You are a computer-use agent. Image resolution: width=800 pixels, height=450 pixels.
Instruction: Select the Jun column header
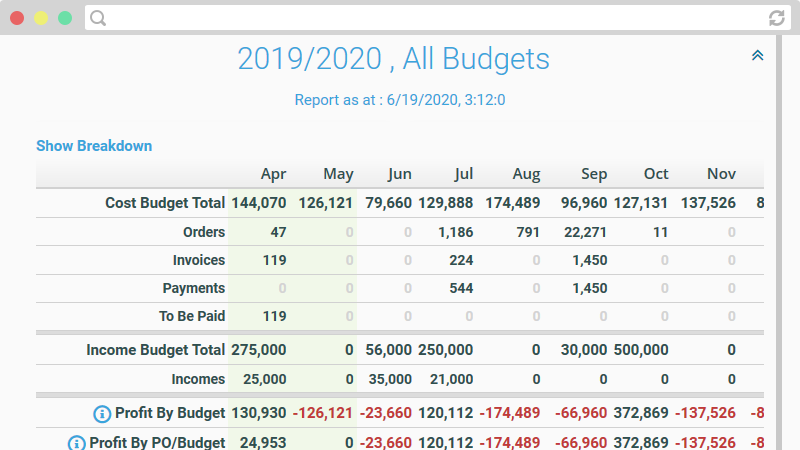[x=399, y=174]
